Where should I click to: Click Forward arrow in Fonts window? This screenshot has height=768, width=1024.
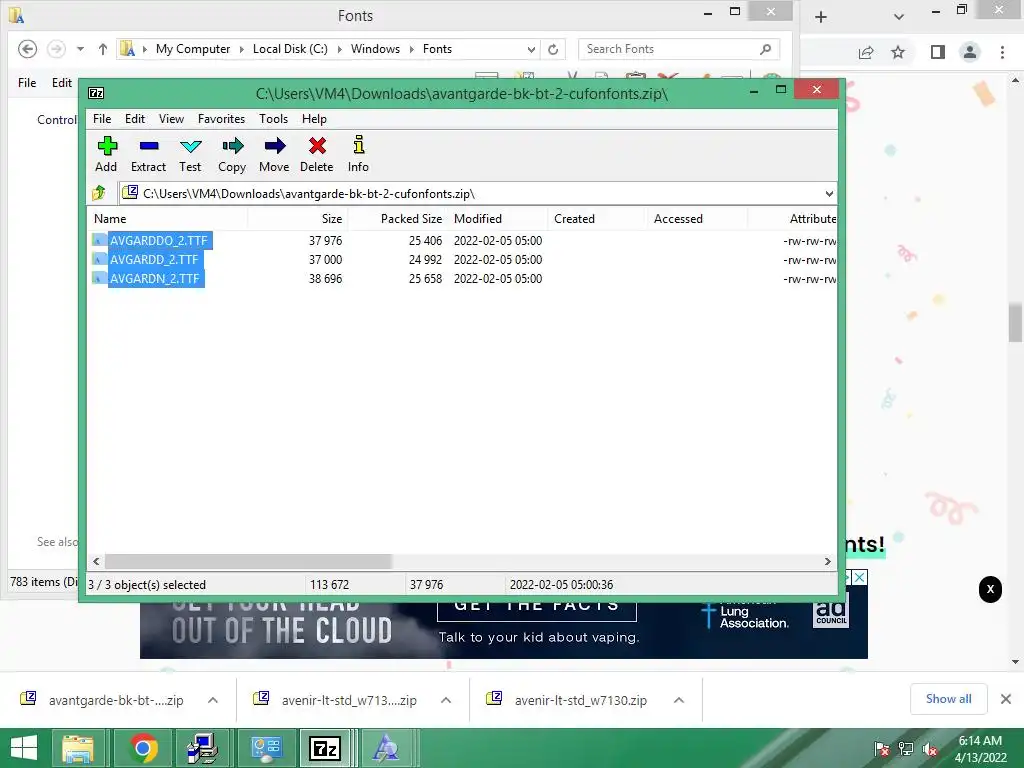(x=56, y=49)
